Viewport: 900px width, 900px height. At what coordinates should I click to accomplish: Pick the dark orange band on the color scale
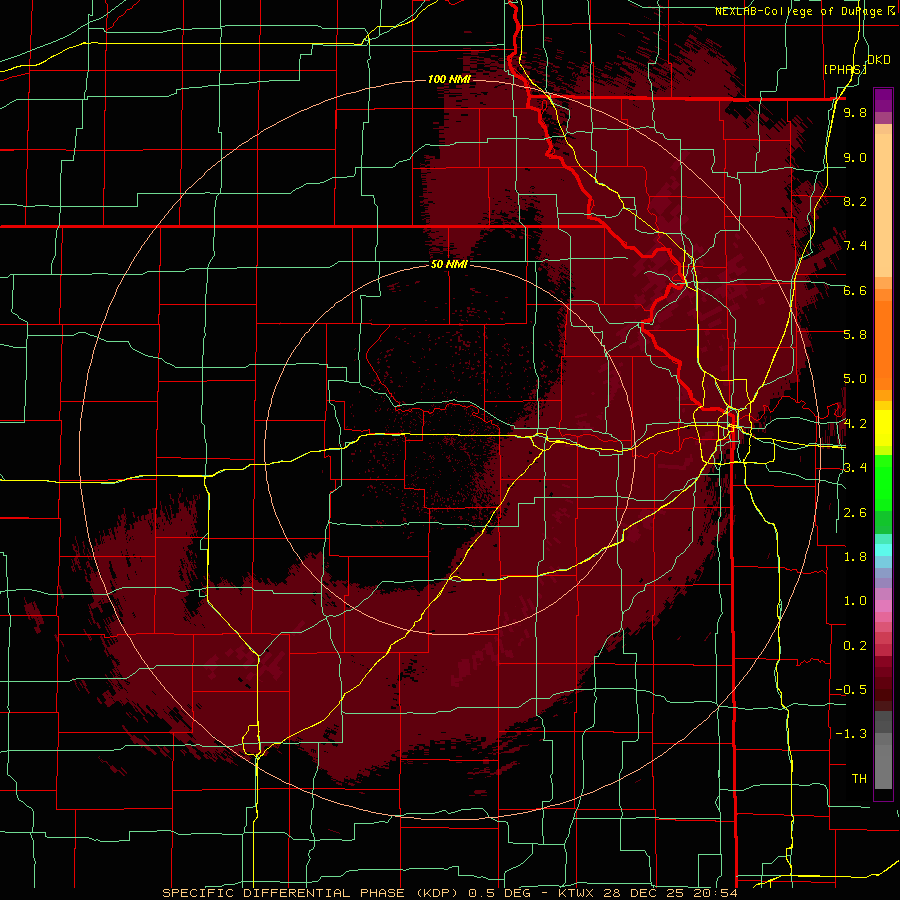[x=883, y=344]
